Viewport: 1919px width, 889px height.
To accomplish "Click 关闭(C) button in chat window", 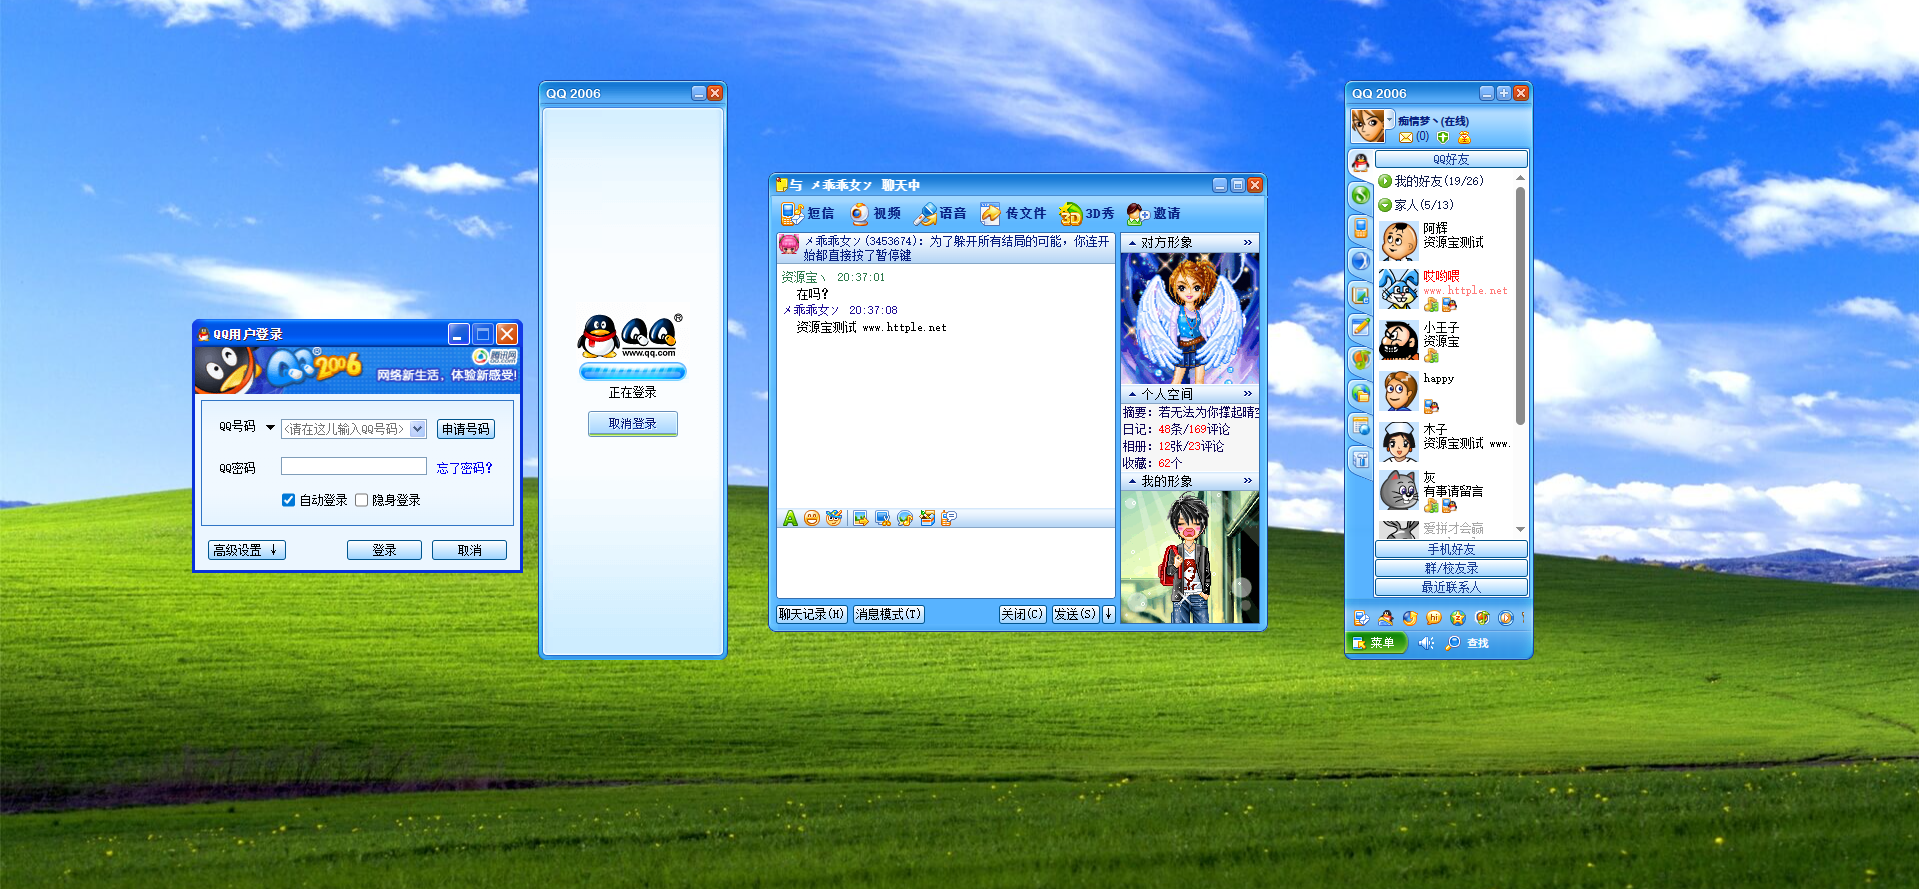I will (x=1022, y=614).
